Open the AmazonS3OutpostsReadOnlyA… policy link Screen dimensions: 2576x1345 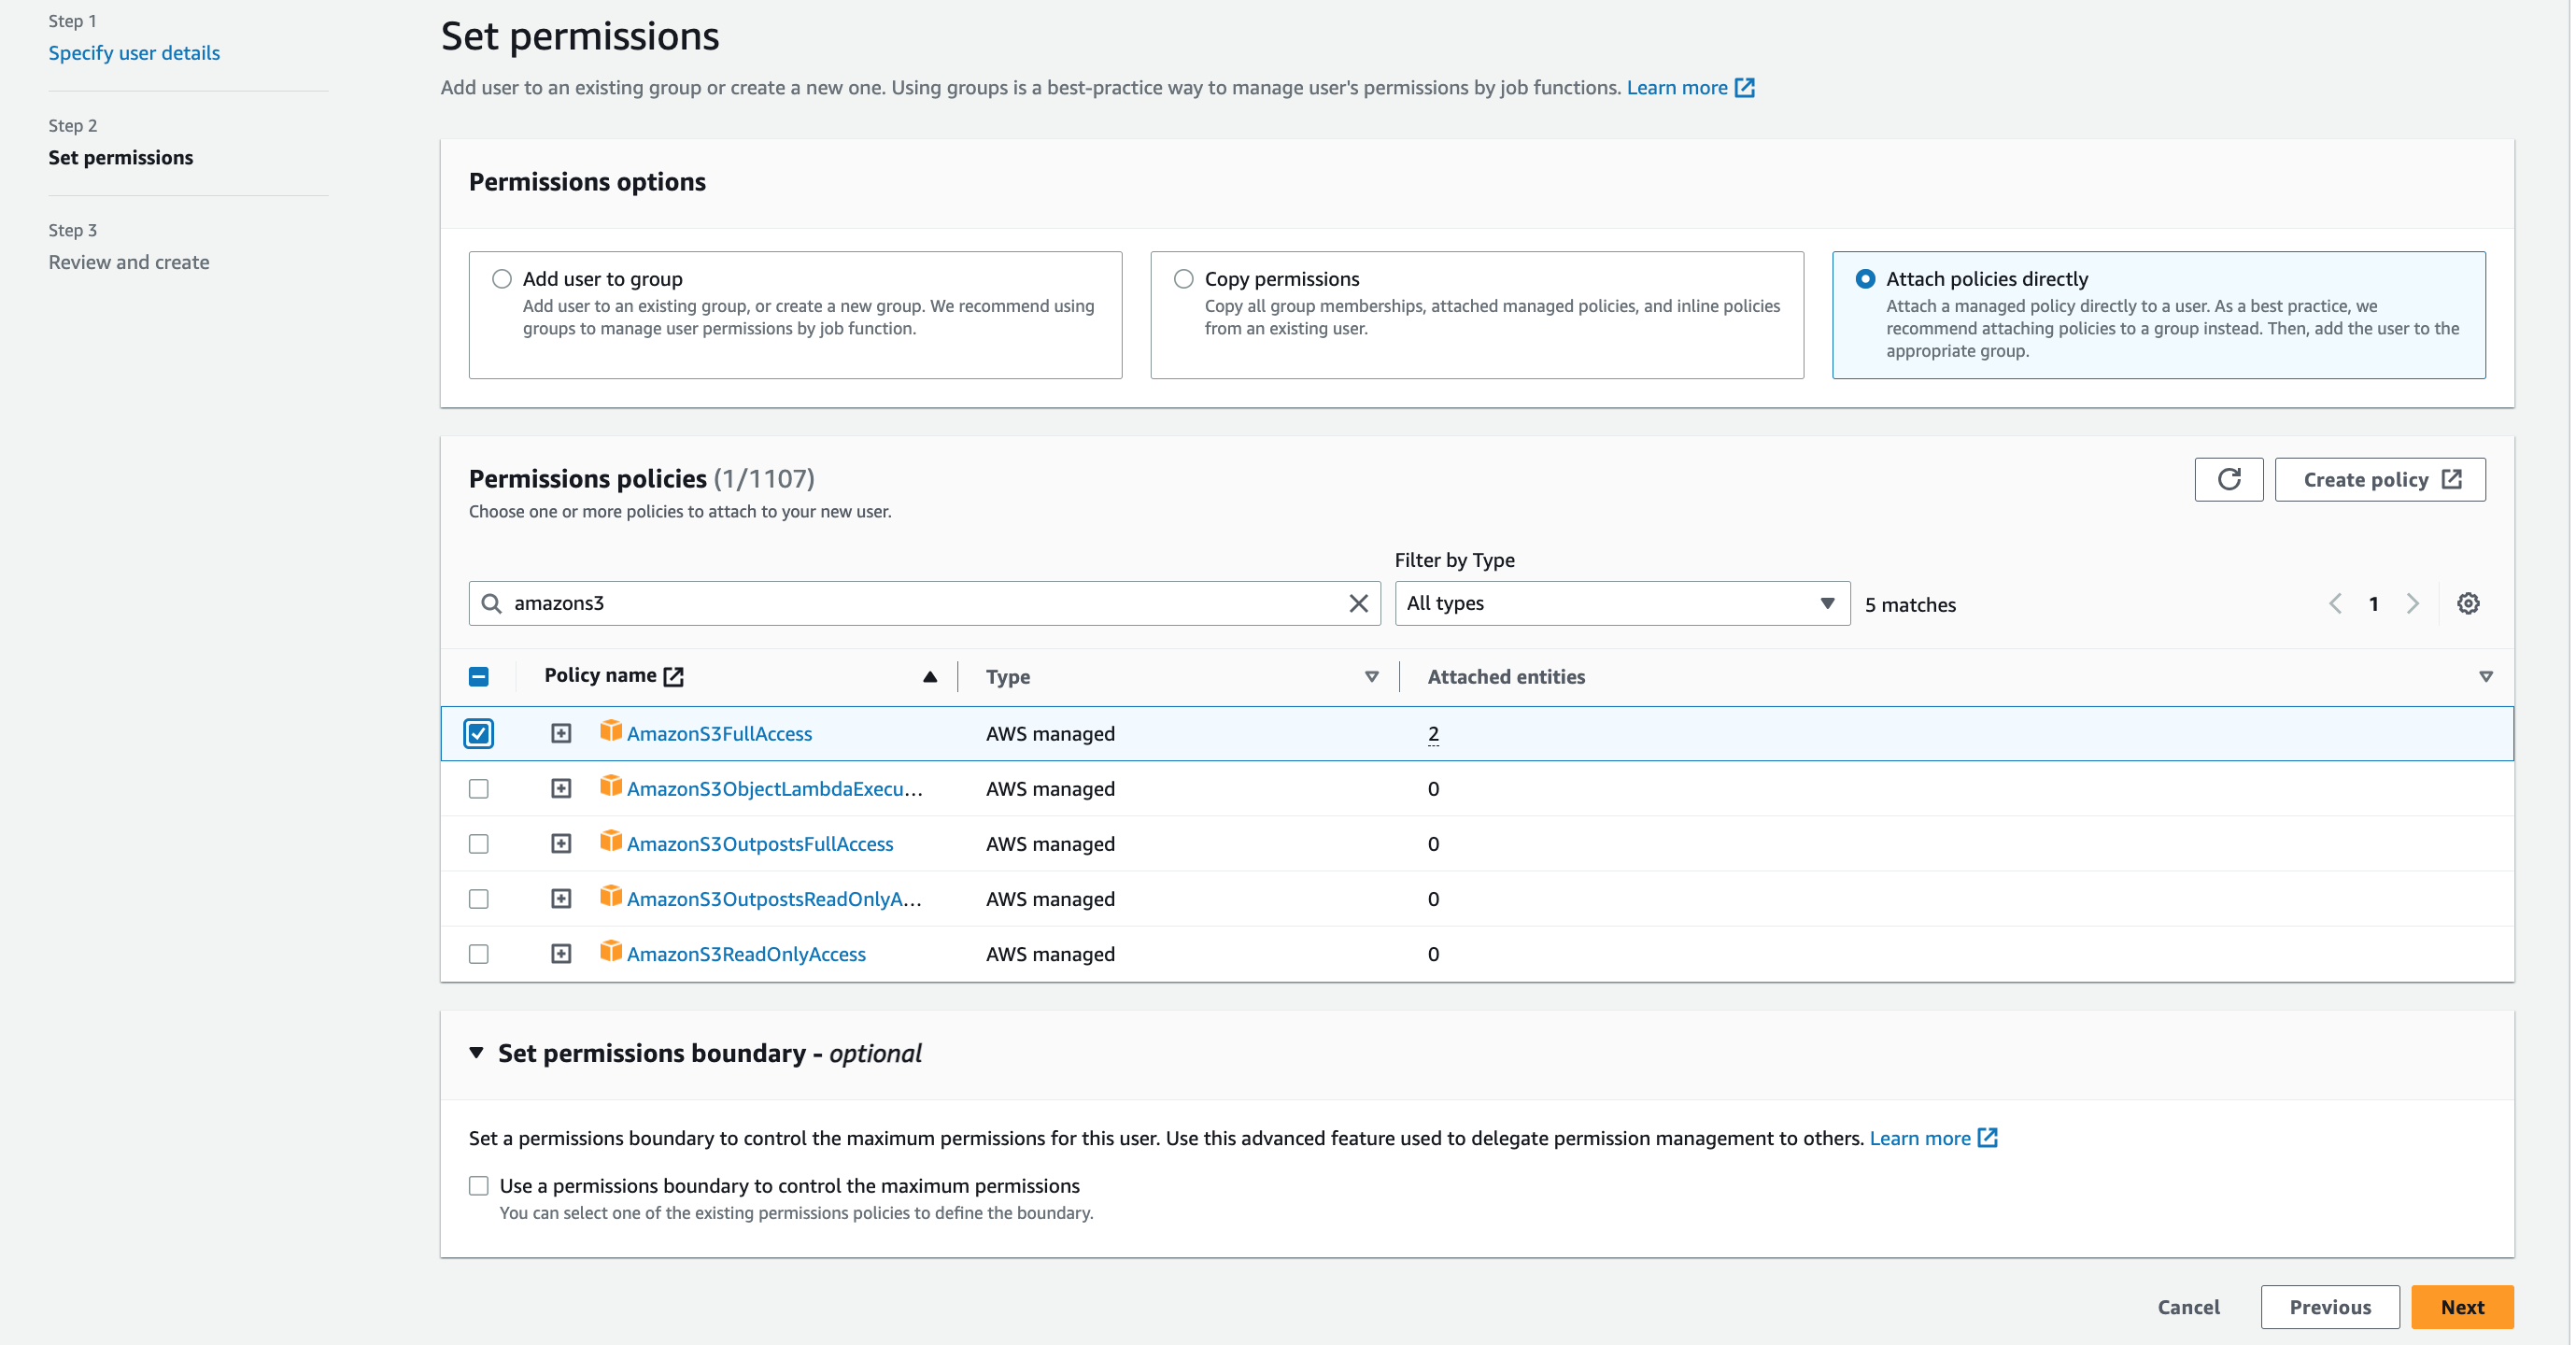pos(774,899)
